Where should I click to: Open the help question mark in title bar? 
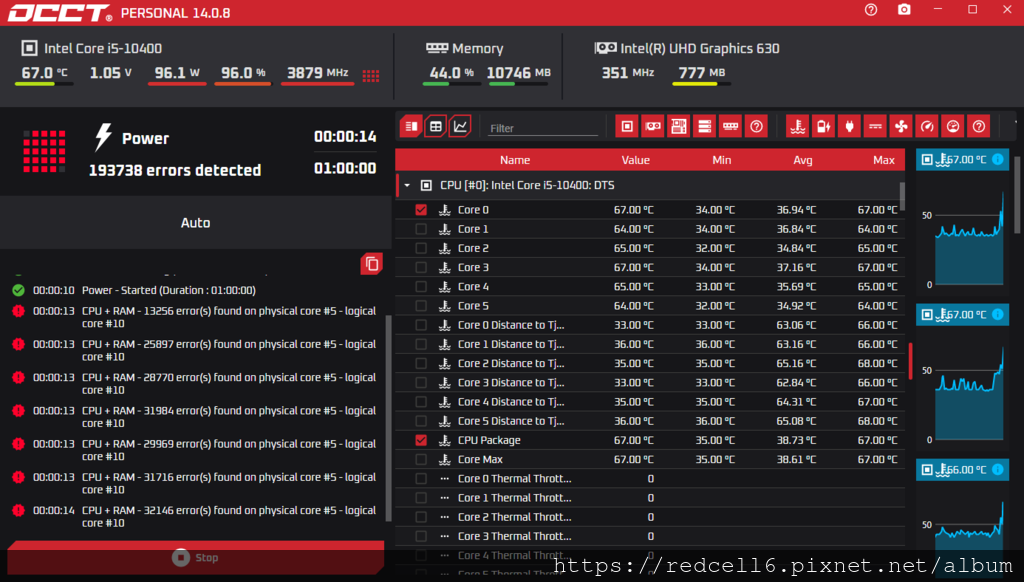[871, 10]
